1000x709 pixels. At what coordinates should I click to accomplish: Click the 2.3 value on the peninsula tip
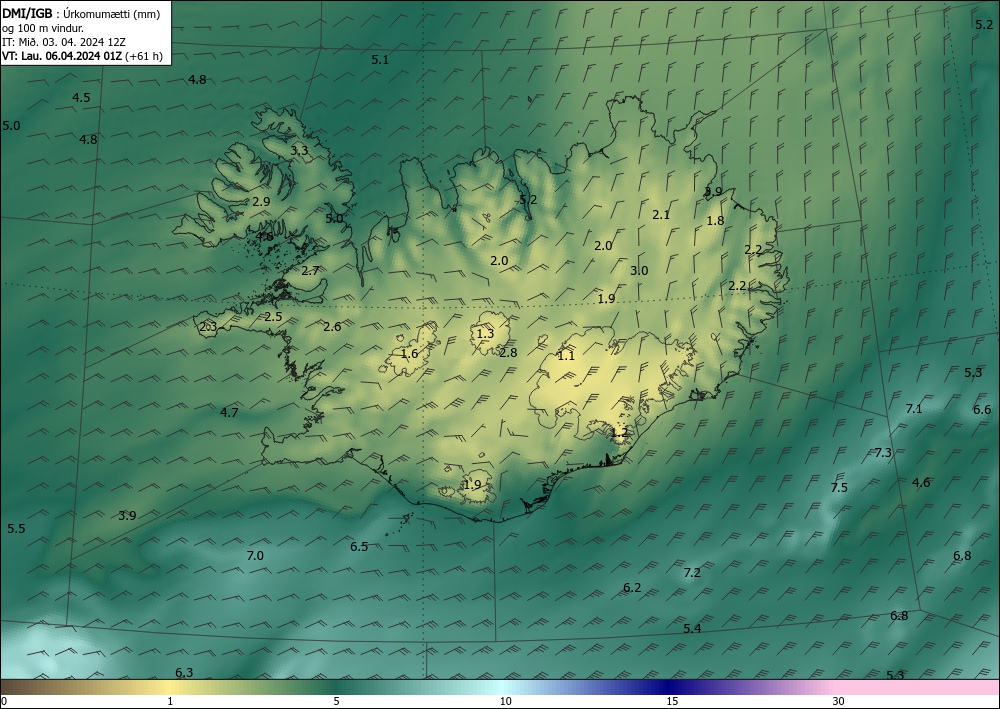point(209,327)
